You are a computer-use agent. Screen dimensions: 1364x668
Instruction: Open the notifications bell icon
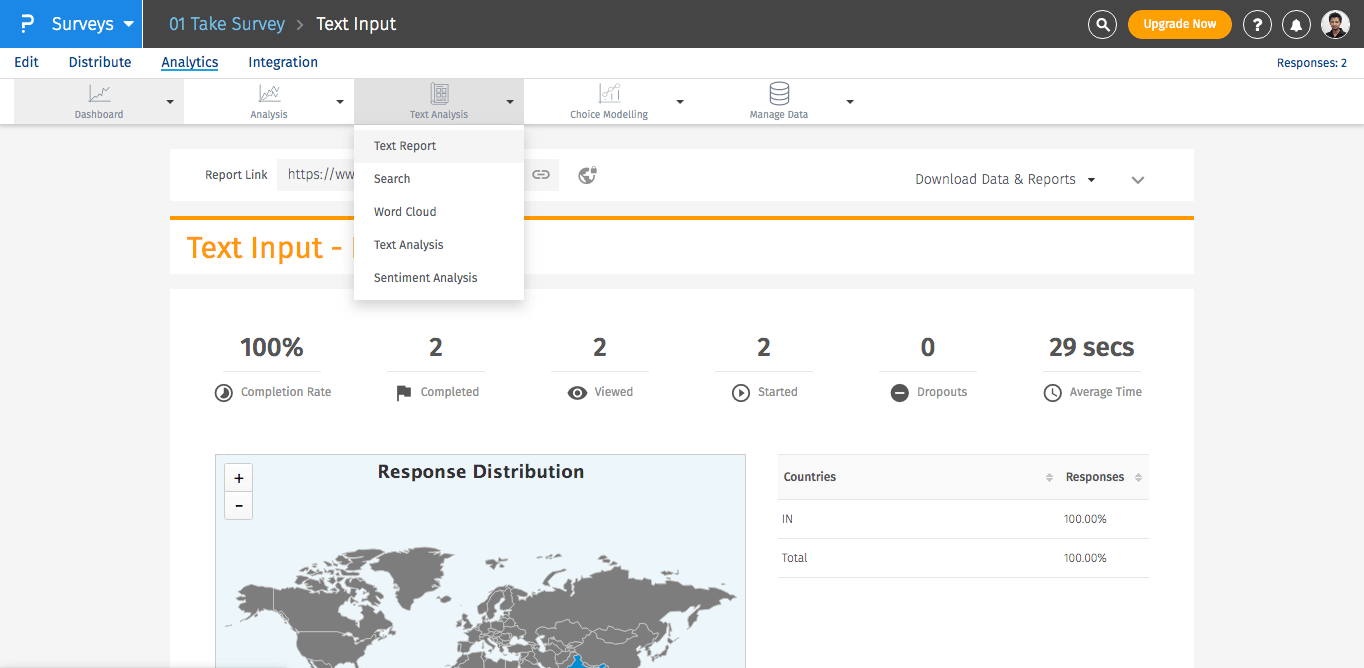point(1296,24)
